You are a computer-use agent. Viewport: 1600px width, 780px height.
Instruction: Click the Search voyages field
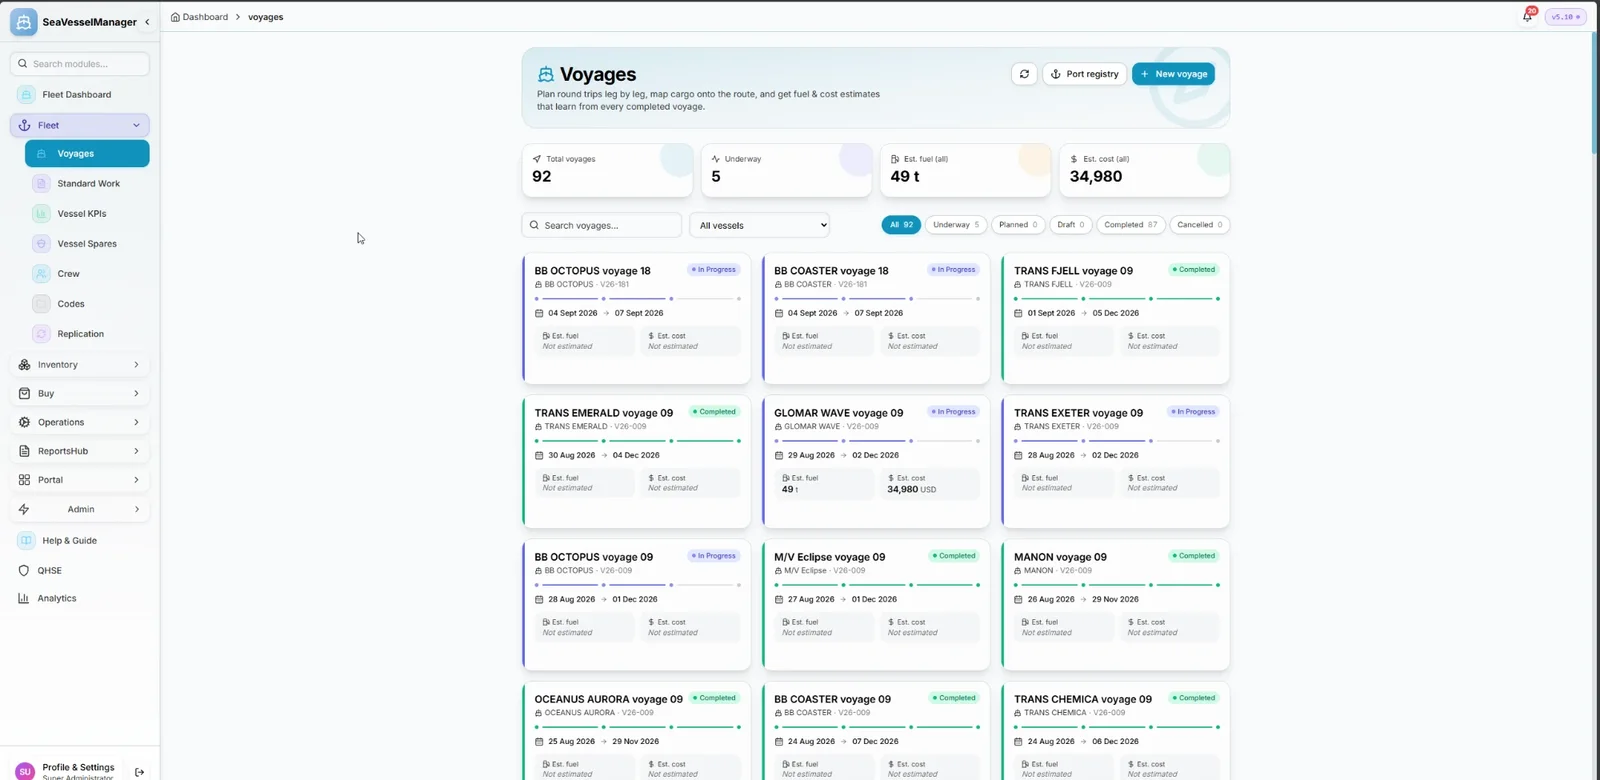click(x=602, y=225)
